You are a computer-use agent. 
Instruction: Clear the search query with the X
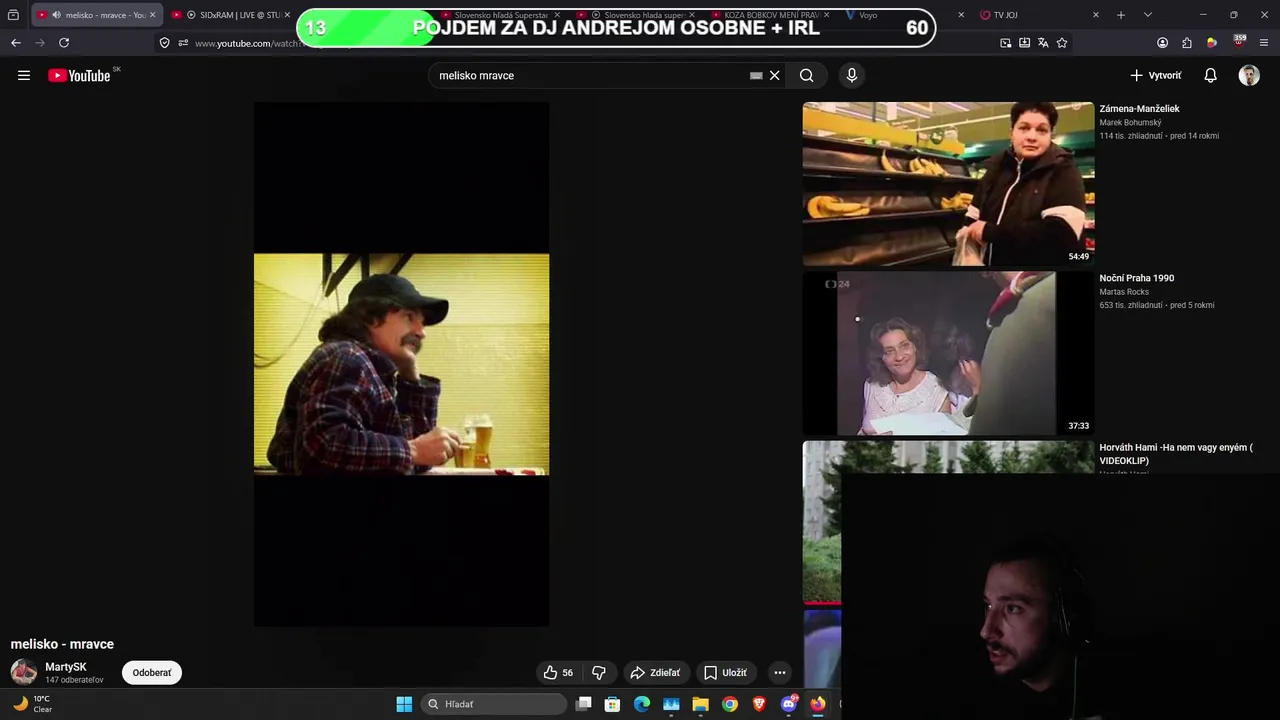click(774, 75)
